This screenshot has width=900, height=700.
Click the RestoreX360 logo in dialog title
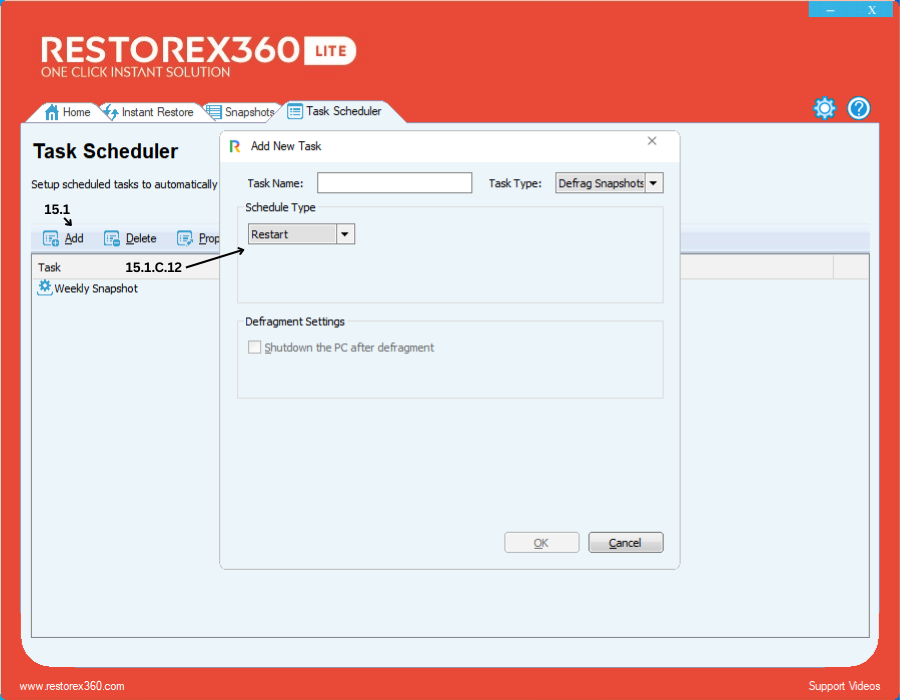(x=235, y=146)
